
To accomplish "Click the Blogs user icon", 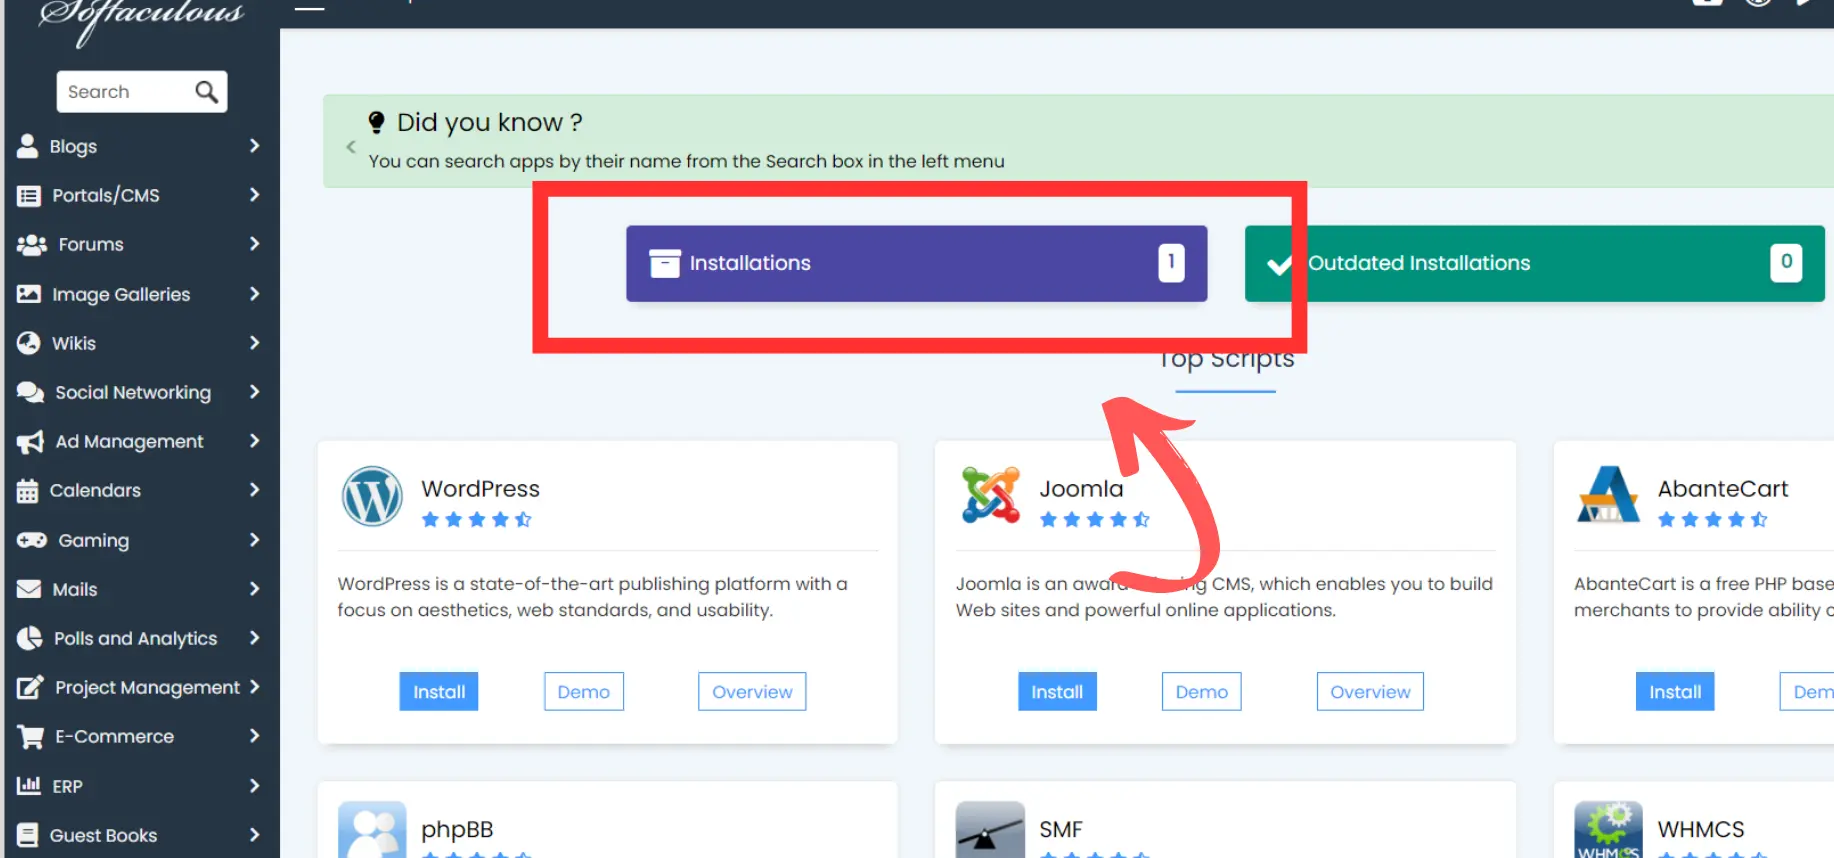I will (x=28, y=146).
